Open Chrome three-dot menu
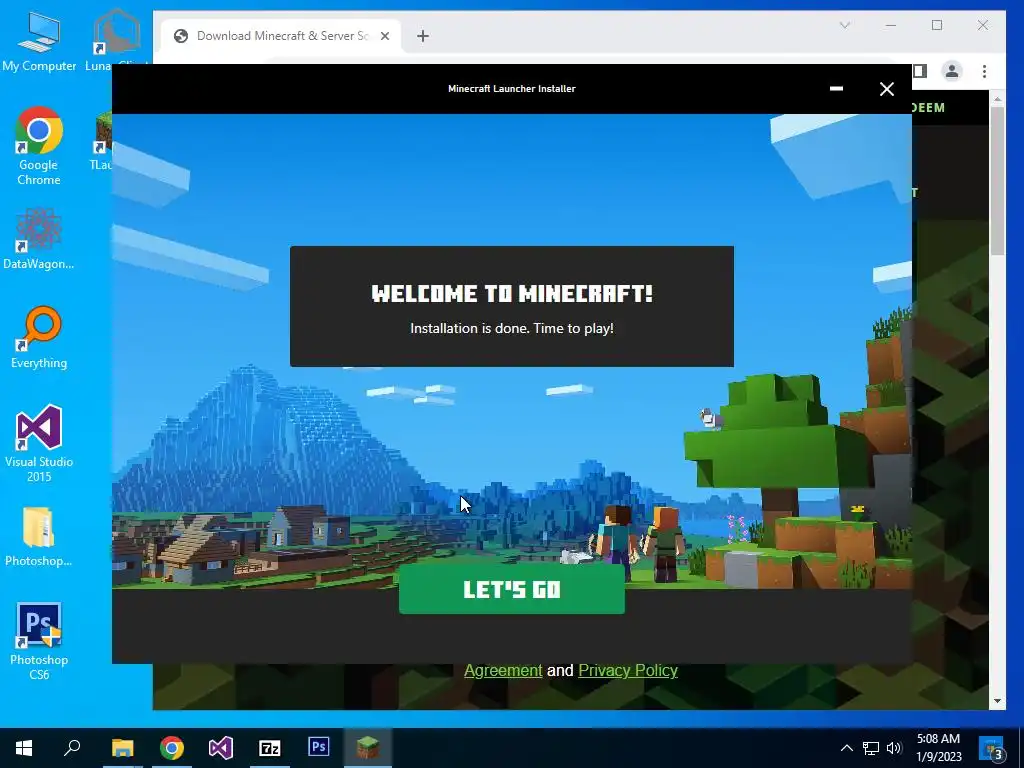The height and width of the screenshot is (768, 1024). 984,71
